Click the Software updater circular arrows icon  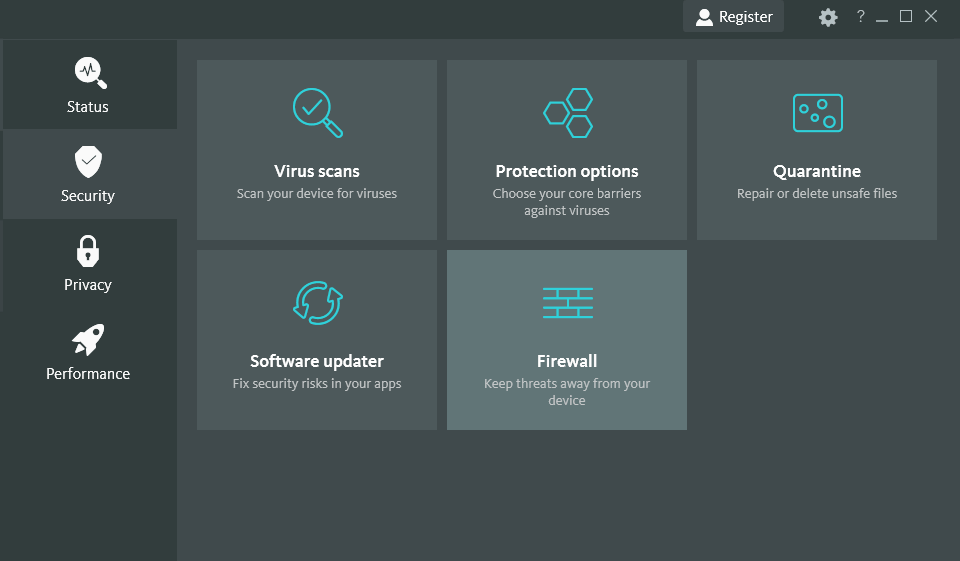coord(317,302)
